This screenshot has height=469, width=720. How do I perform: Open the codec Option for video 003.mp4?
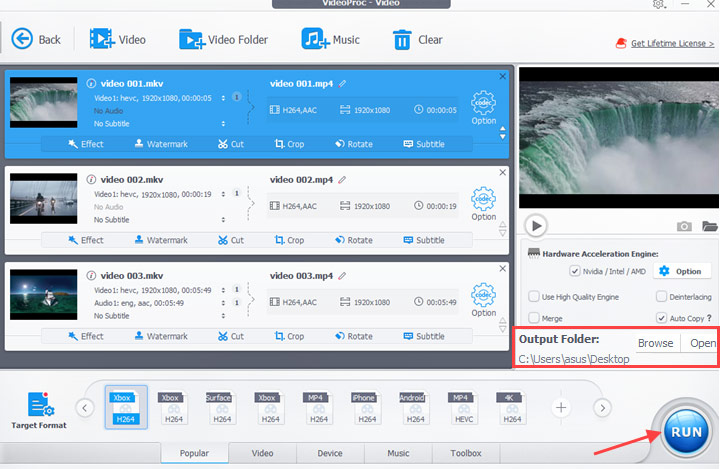point(484,300)
